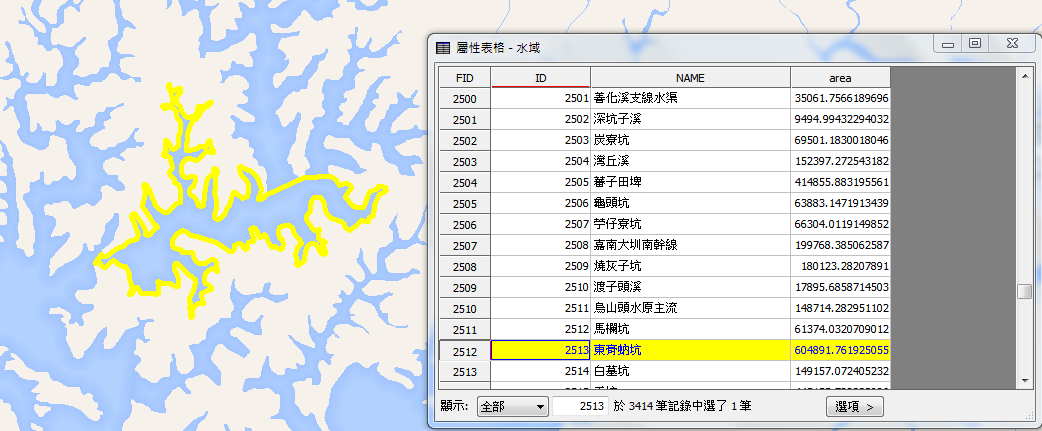Click the ID column header
This screenshot has width=1042, height=431.
click(540, 77)
